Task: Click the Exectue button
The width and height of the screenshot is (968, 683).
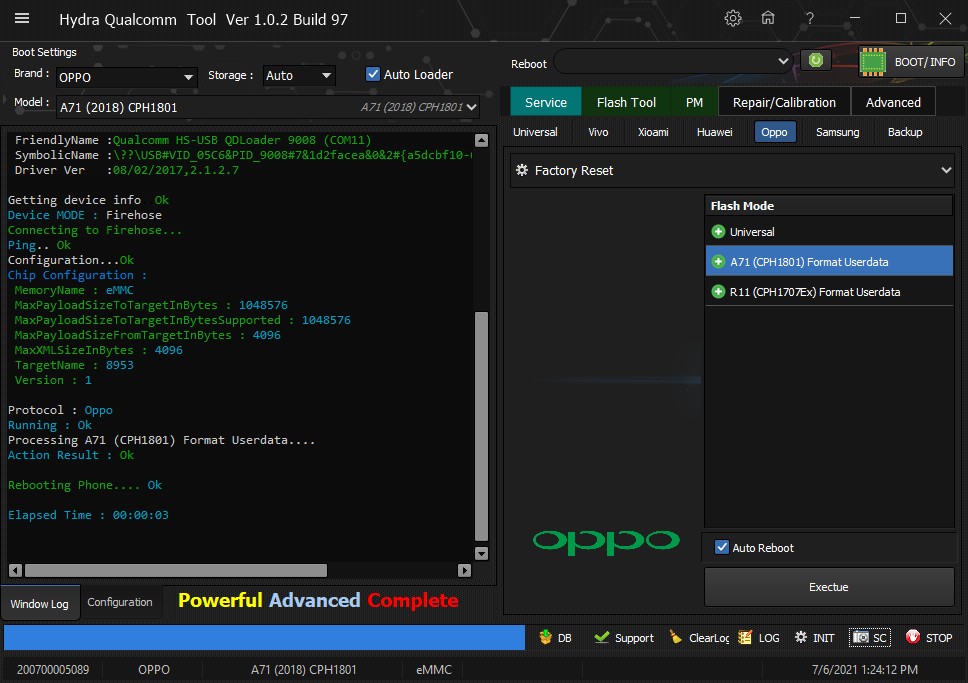Action: coord(828,587)
